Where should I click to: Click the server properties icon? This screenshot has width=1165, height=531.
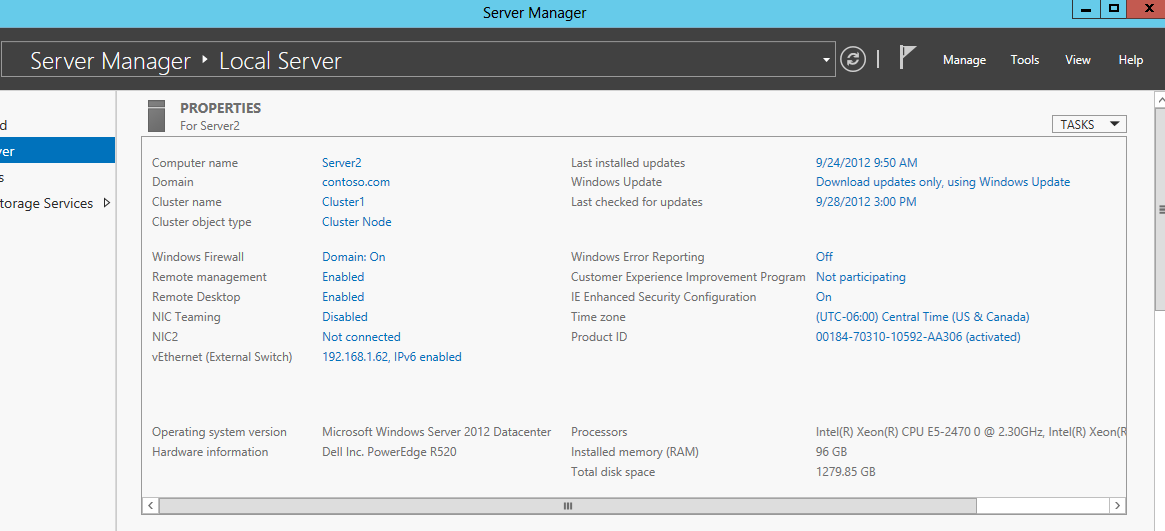click(x=156, y=116)
